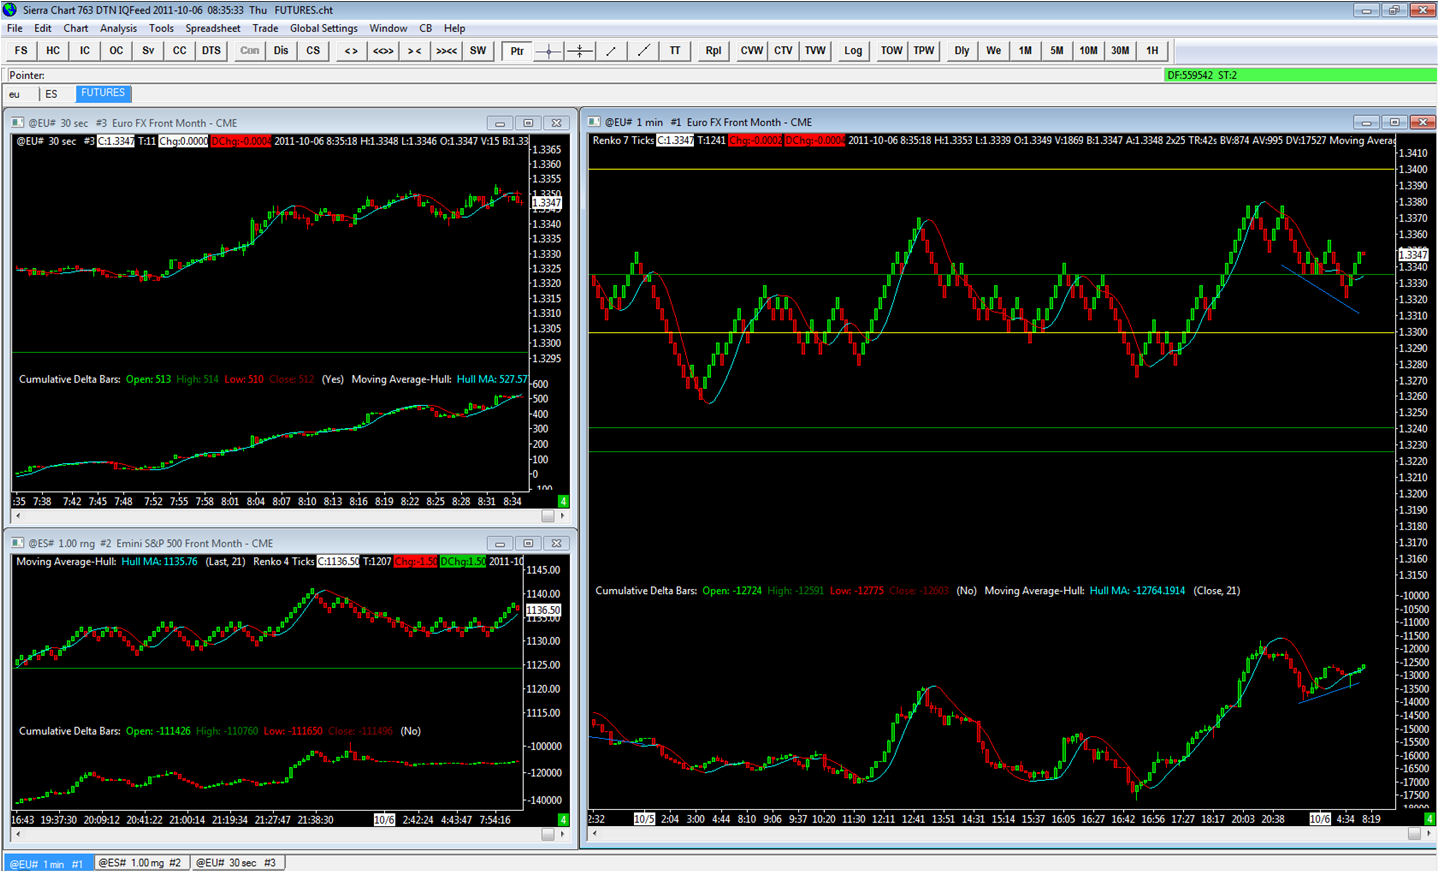Click the Con toolbar button
Image resolution: width=1439 pixels, height=872 pixels.
click(250, 51)
